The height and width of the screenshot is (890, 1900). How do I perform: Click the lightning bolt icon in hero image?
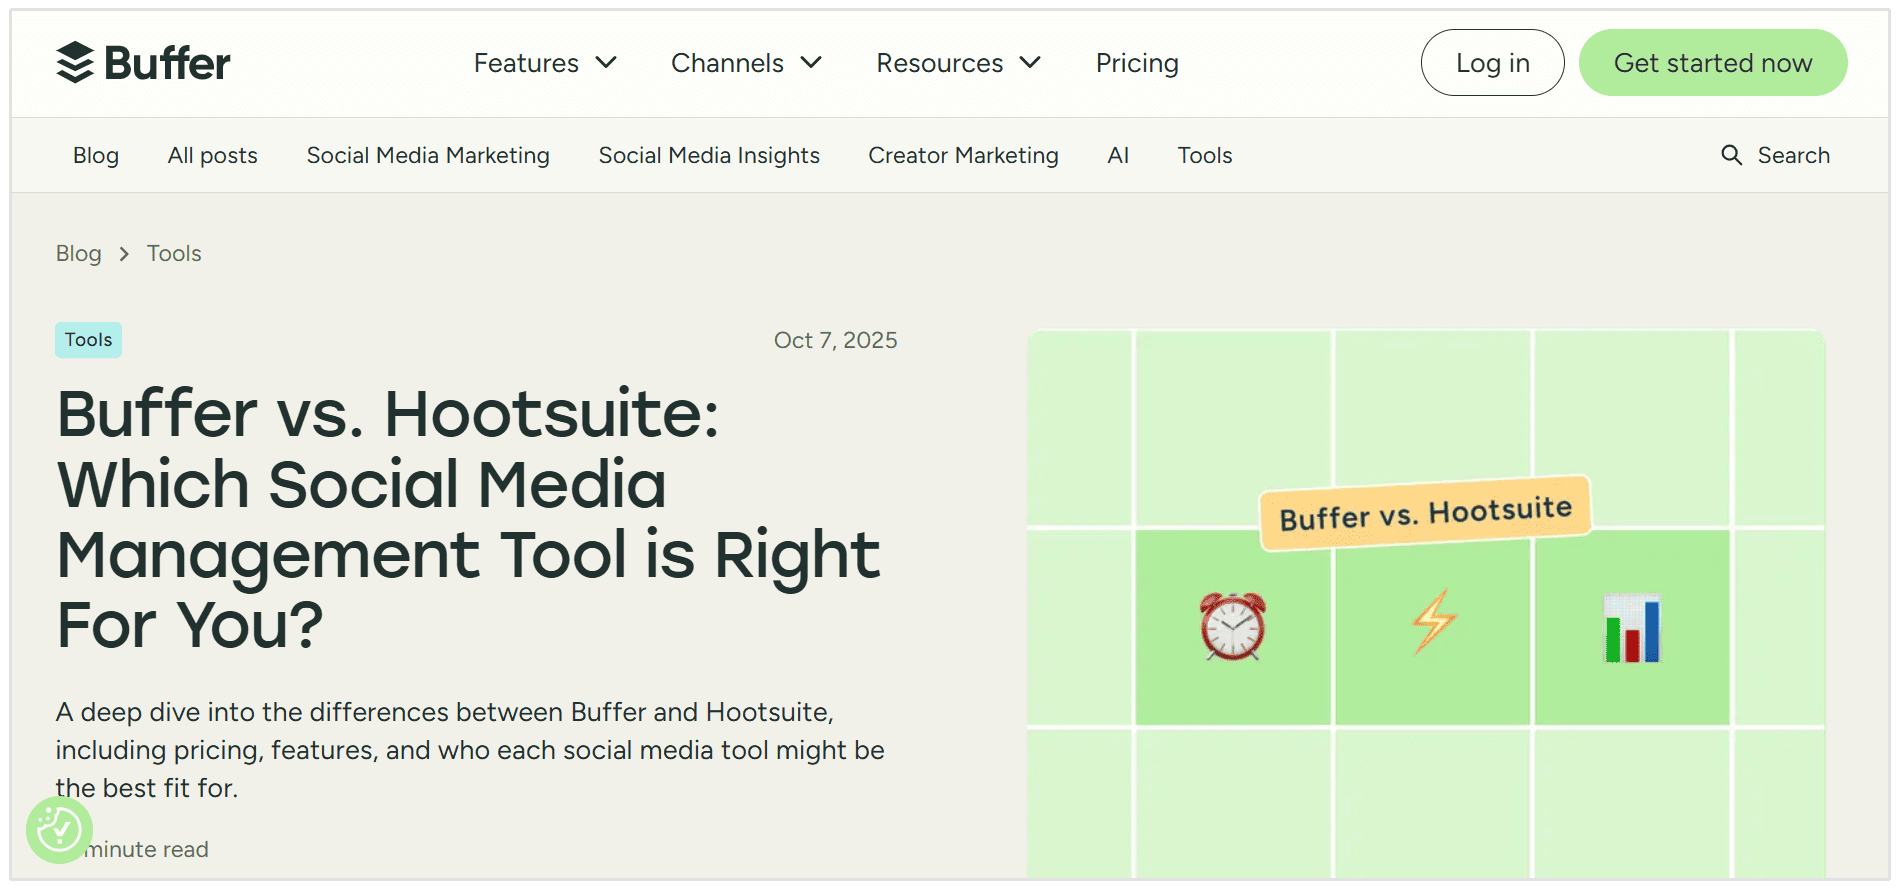tap(1433, 621)
